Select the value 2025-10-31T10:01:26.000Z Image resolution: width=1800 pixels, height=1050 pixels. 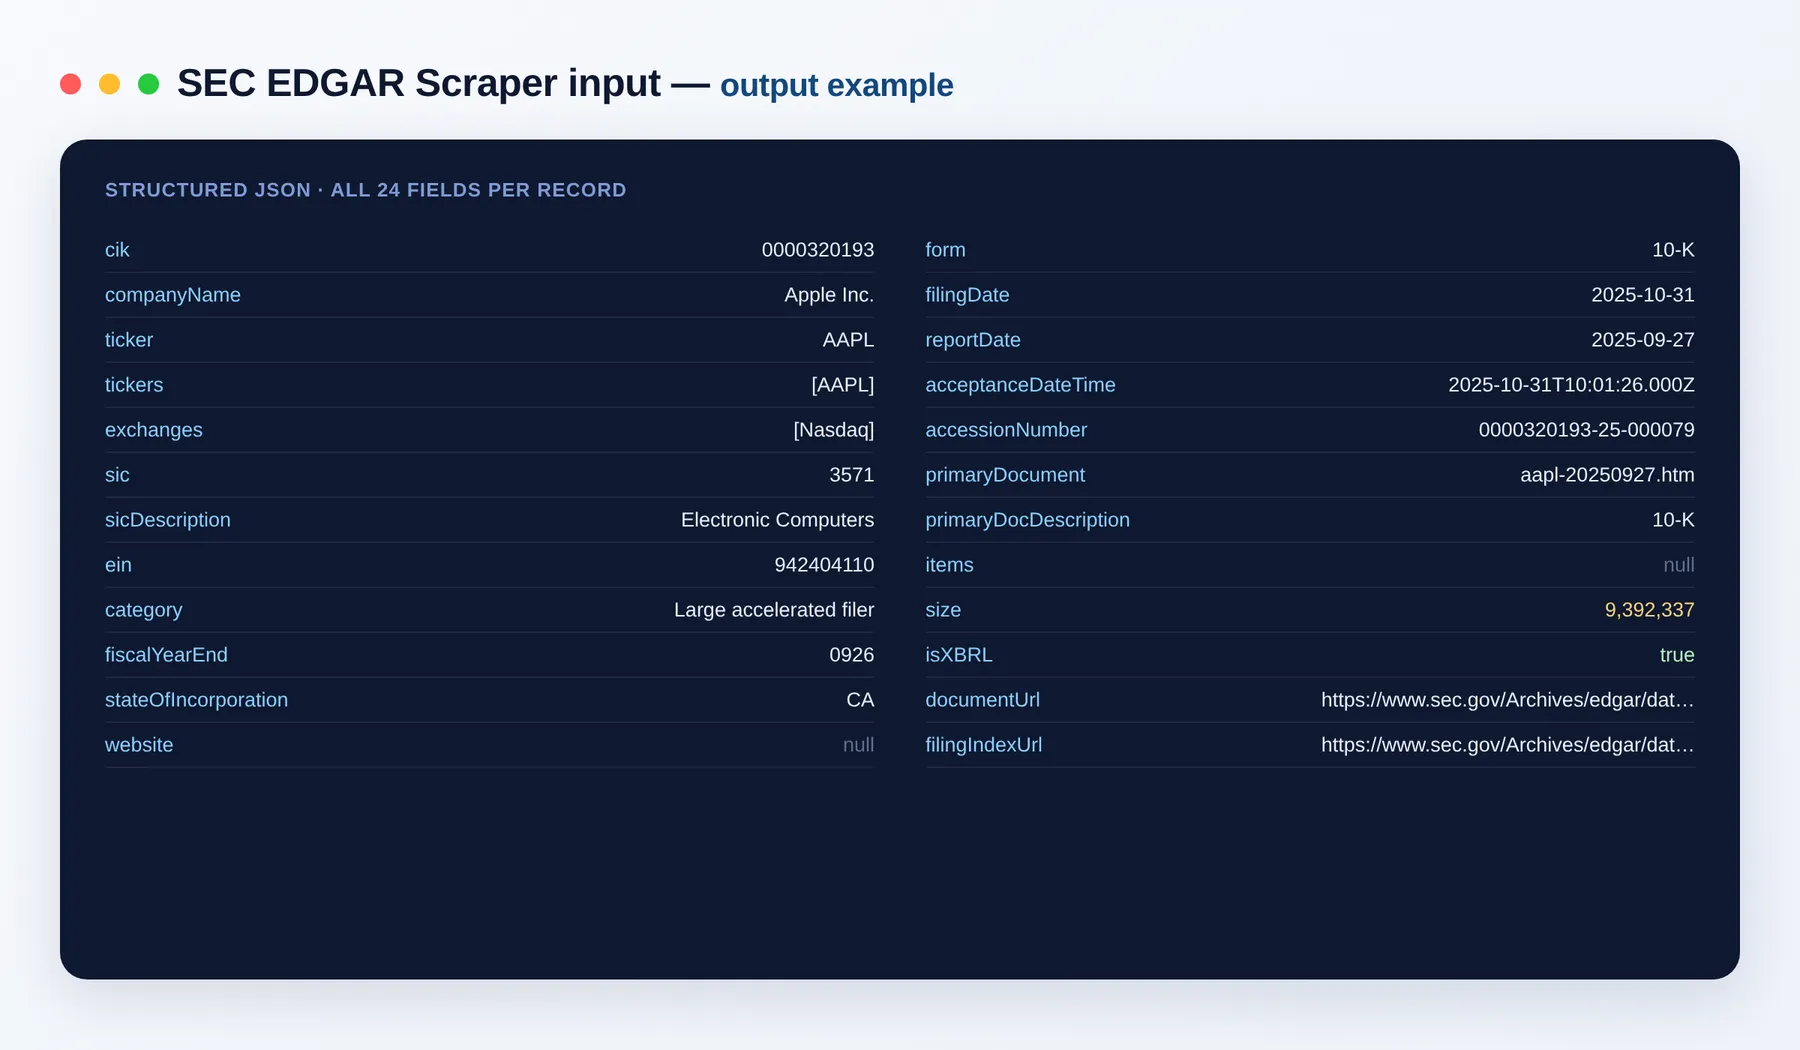(1571, 385)
